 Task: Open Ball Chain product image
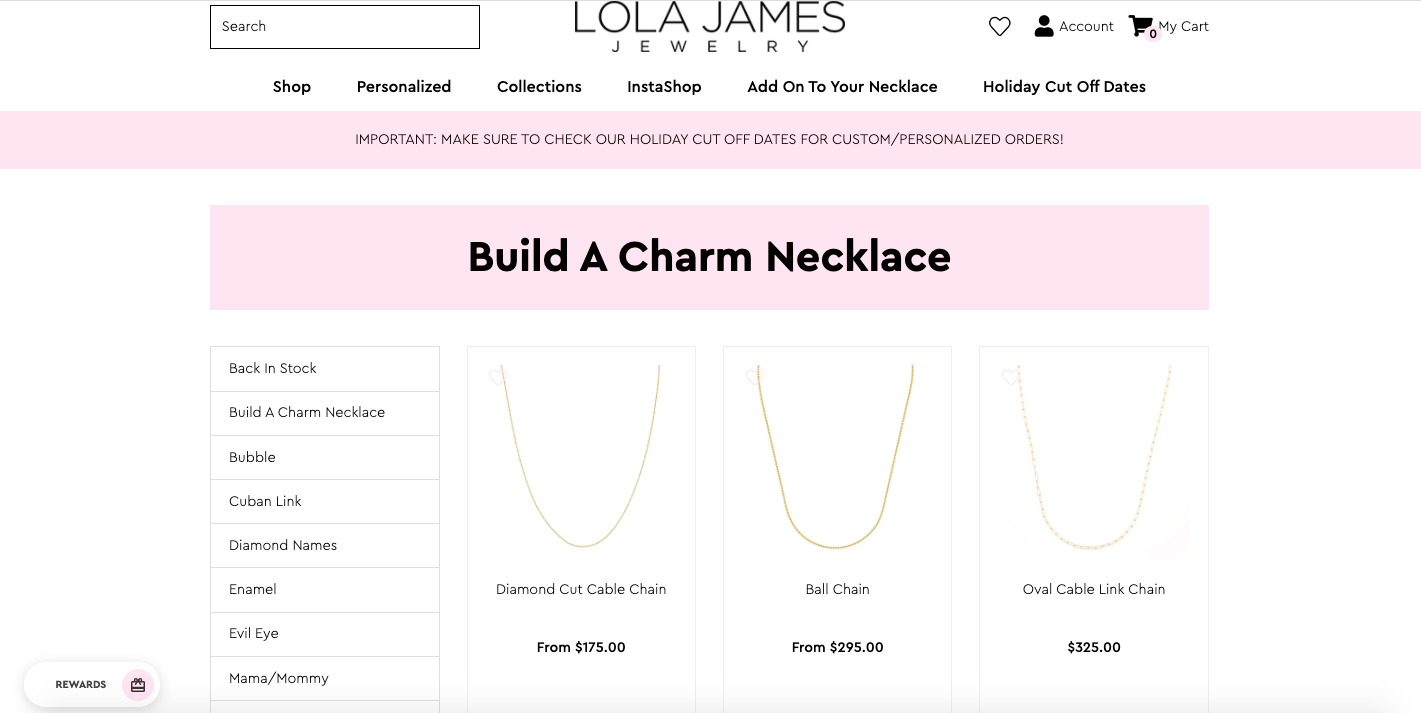click(837, 456)
